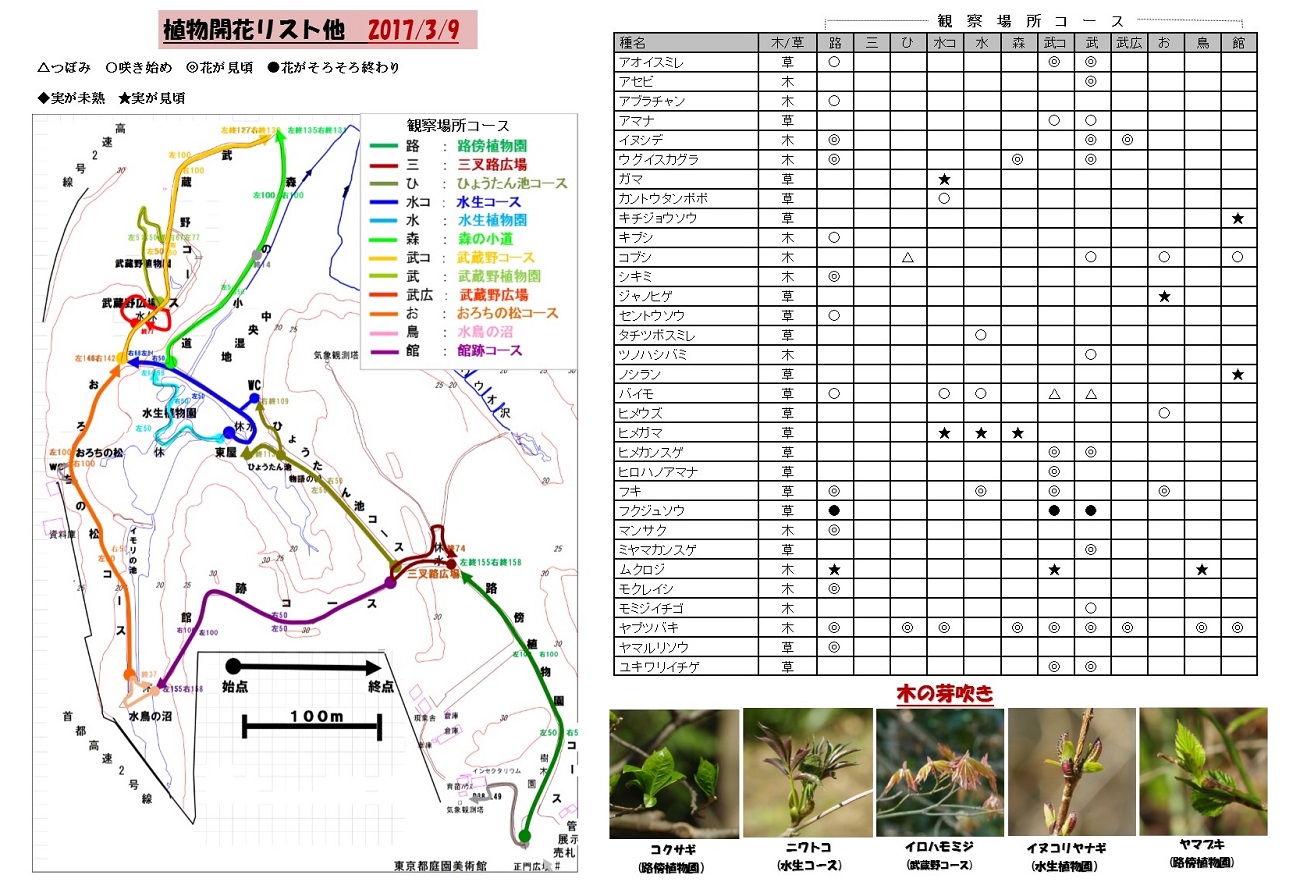Select the △つぼみ legend entry

click(x=63, y=68)
